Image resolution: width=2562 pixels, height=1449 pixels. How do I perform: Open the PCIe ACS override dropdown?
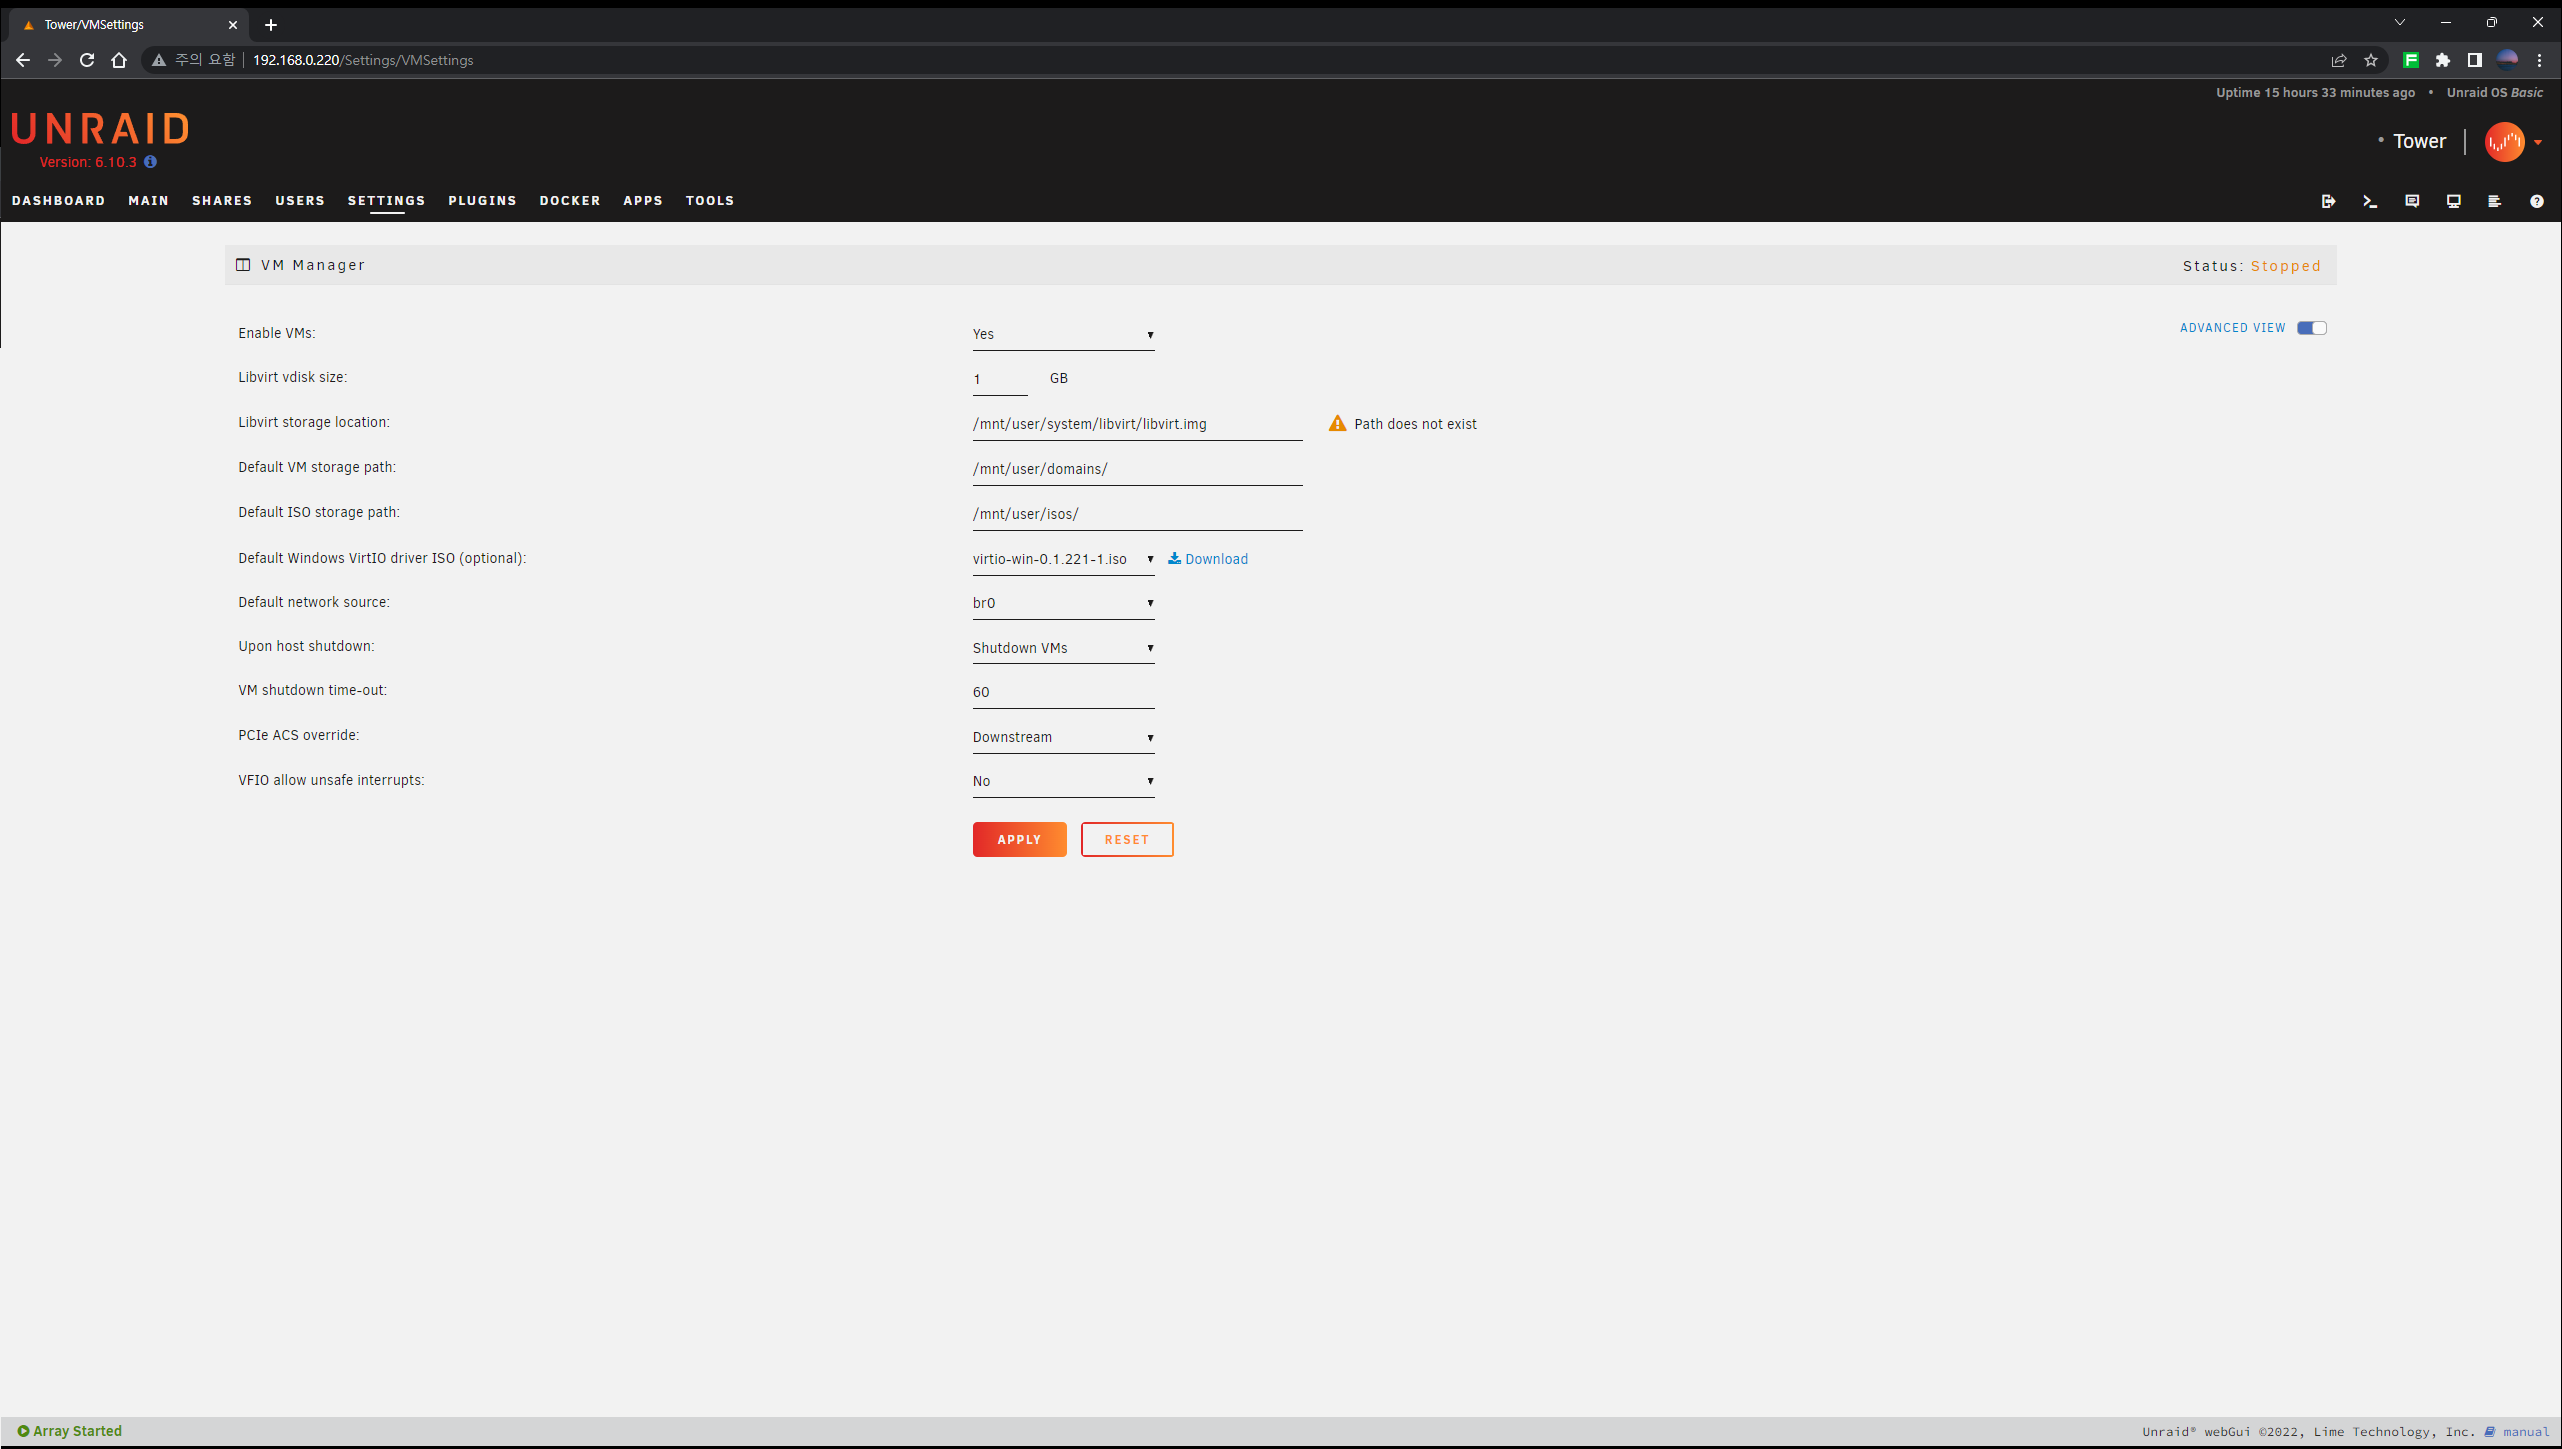coord(1062,738)
